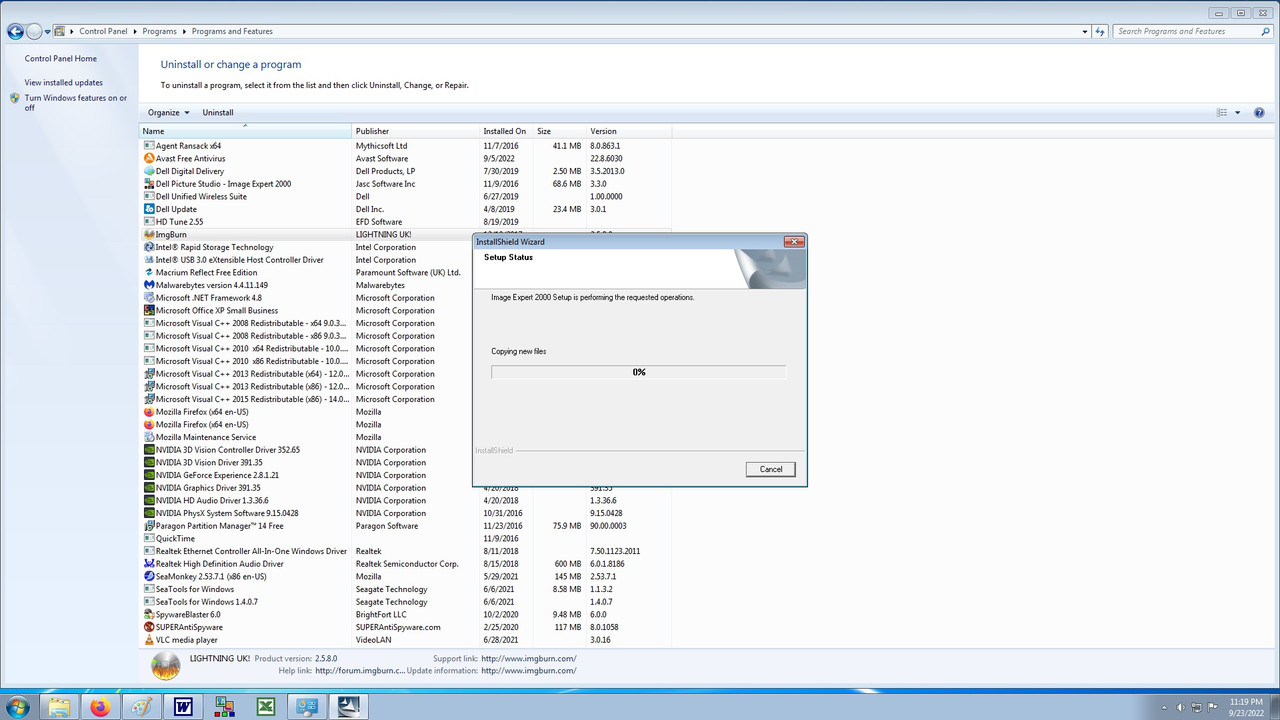
Task: Click the Windows Start orb
Action: pos(18,707)
